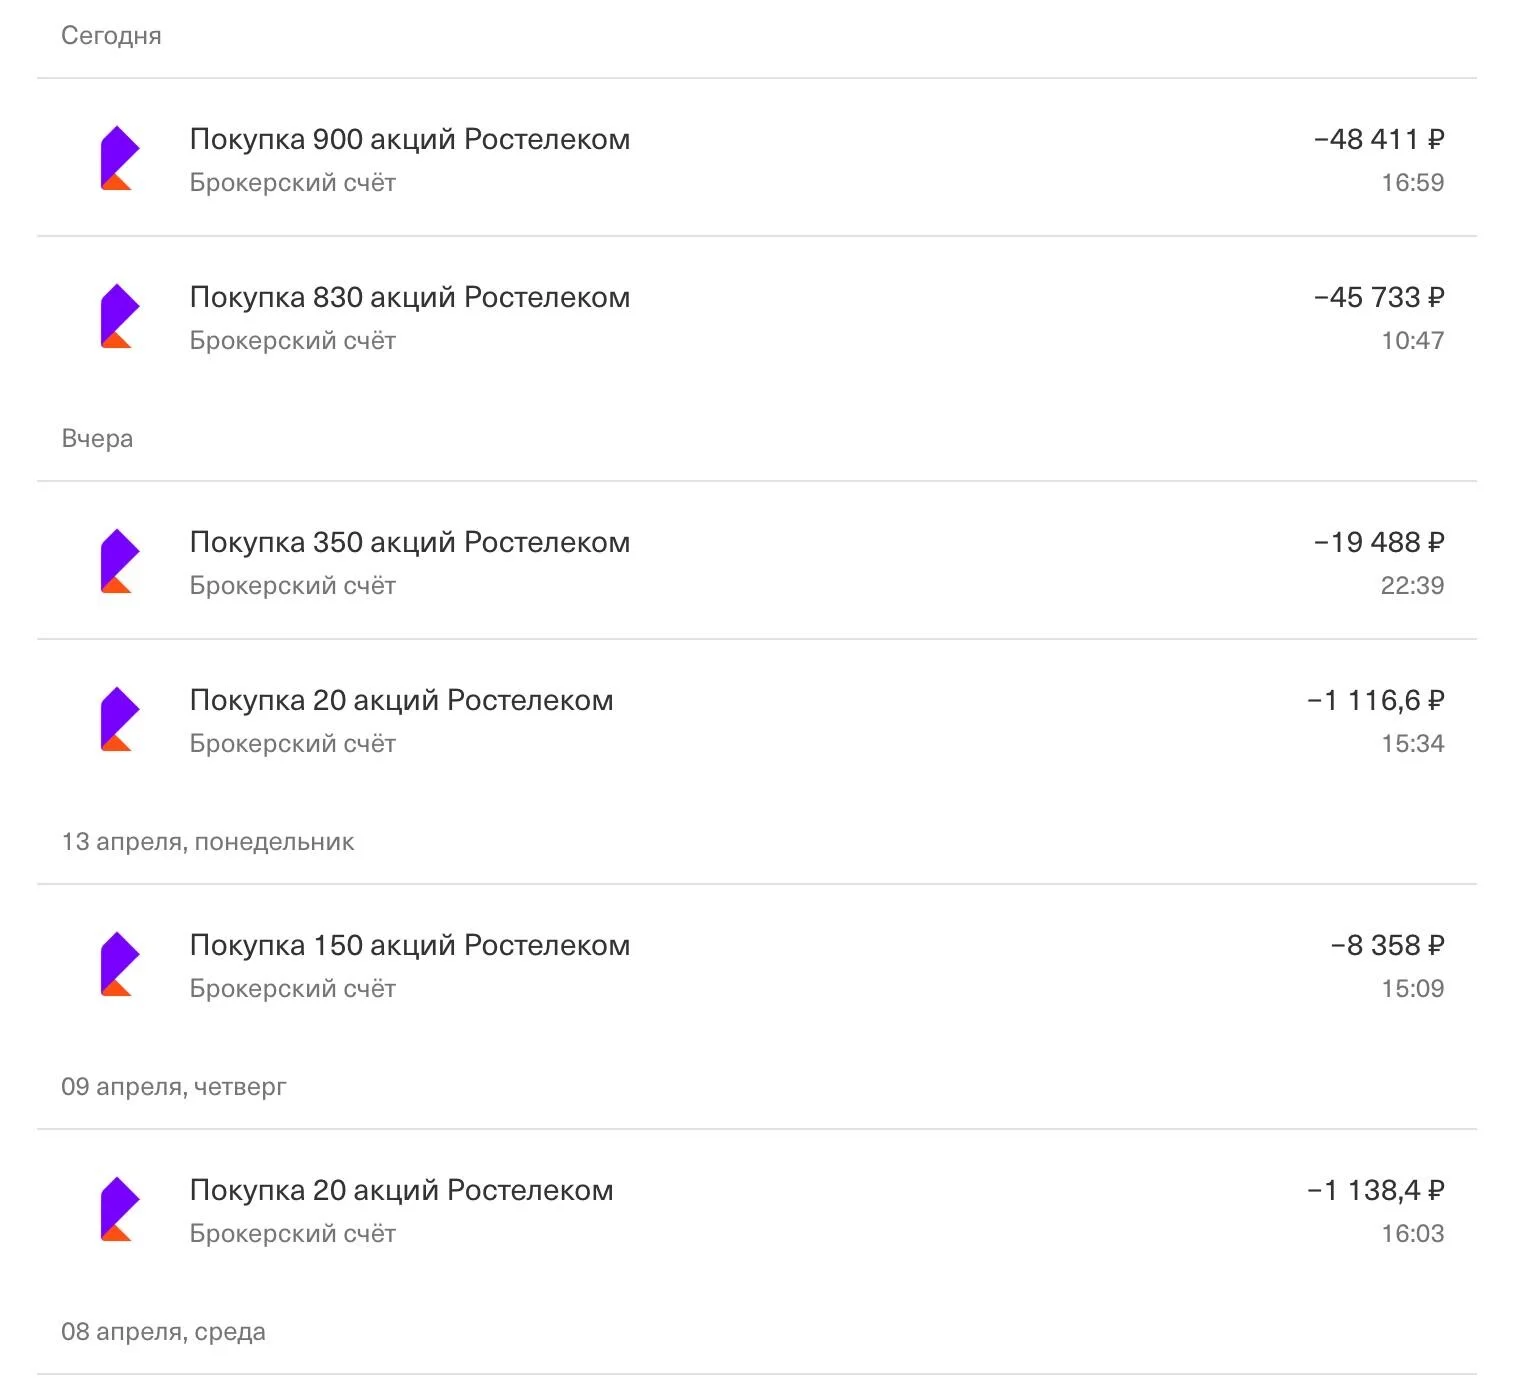Select the −1 116,6 ₽ amount

[1376, 700]
